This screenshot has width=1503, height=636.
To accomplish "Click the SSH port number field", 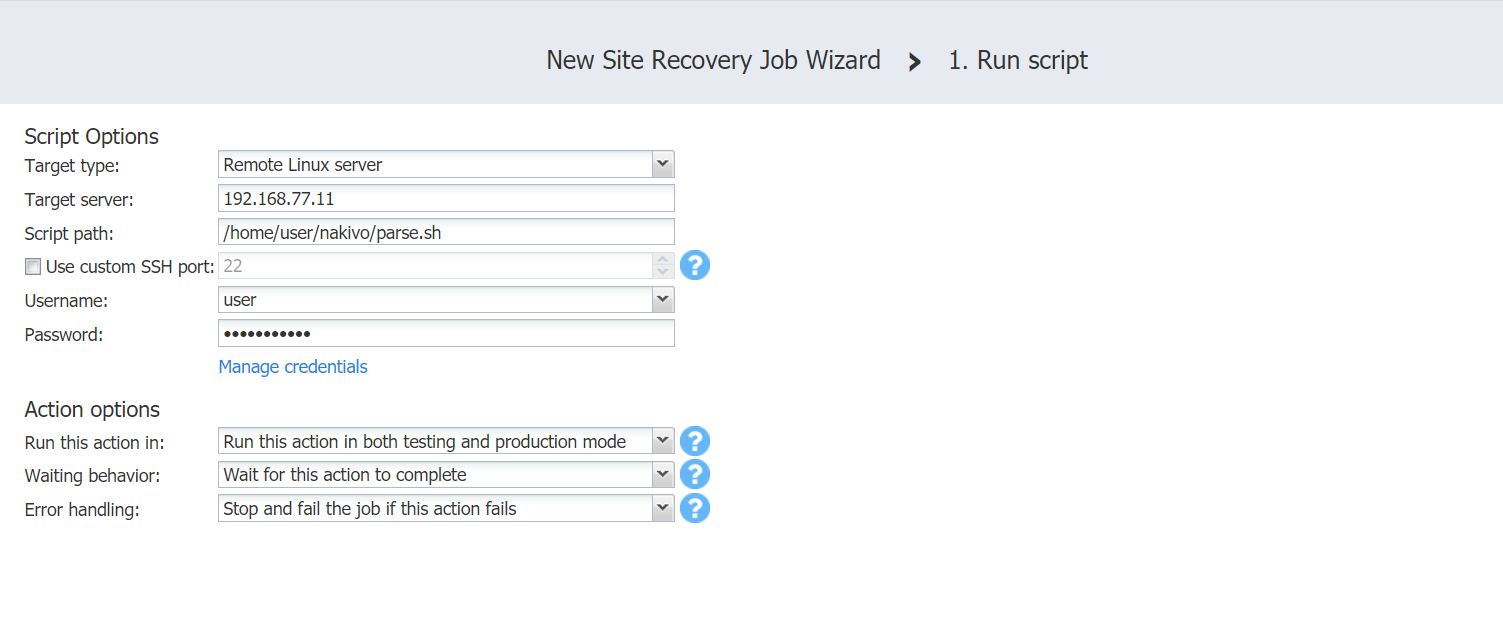I will (x=434, y=266).
